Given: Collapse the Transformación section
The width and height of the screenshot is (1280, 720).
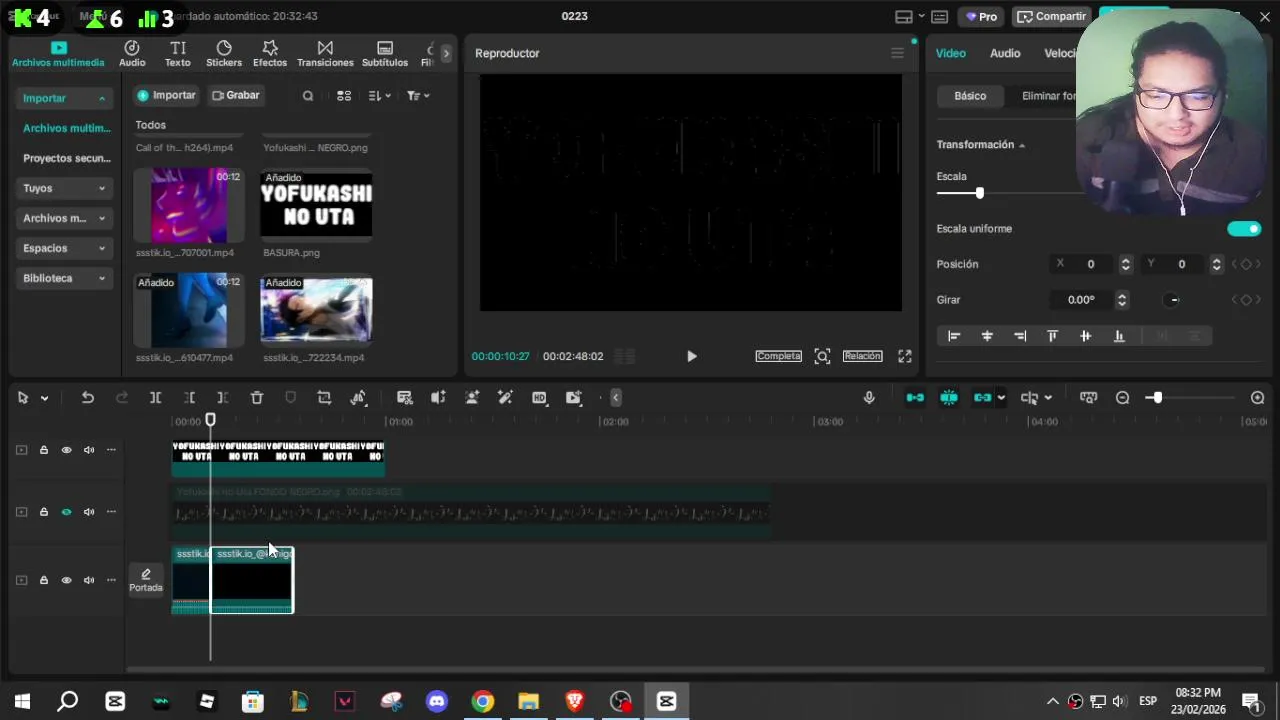Looking at the screenshot, I should click(x=1022, y=145).
